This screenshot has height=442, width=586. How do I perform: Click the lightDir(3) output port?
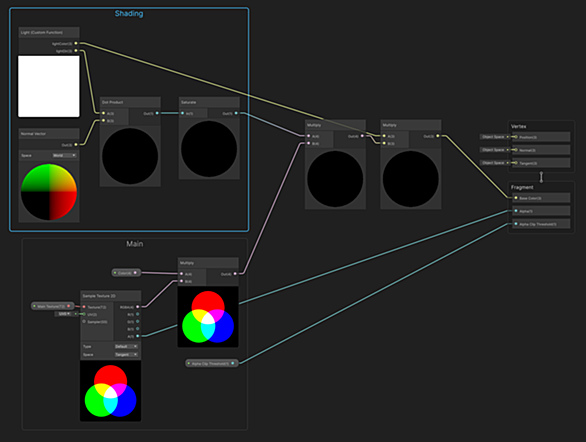coord(76,50)
